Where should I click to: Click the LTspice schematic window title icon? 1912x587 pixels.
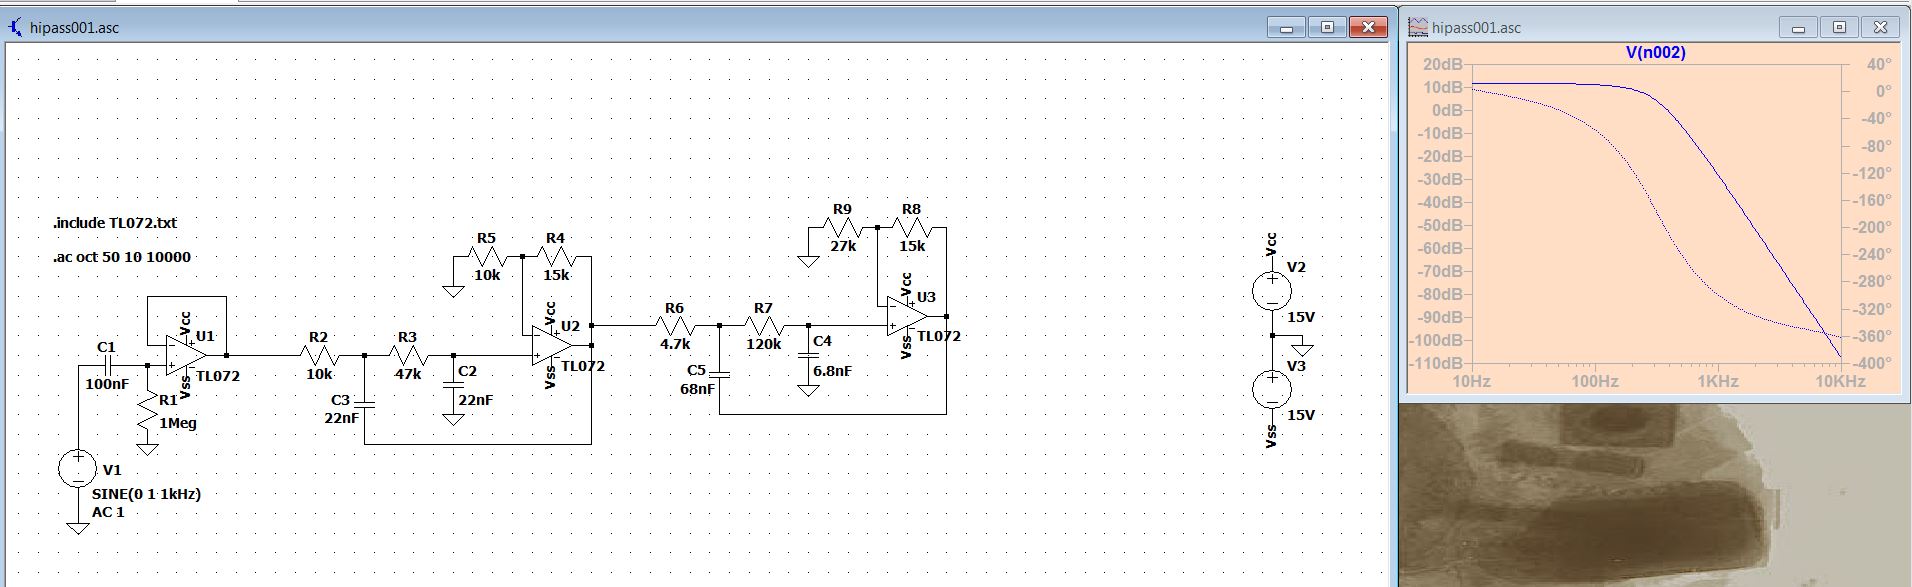coord(16,27)
